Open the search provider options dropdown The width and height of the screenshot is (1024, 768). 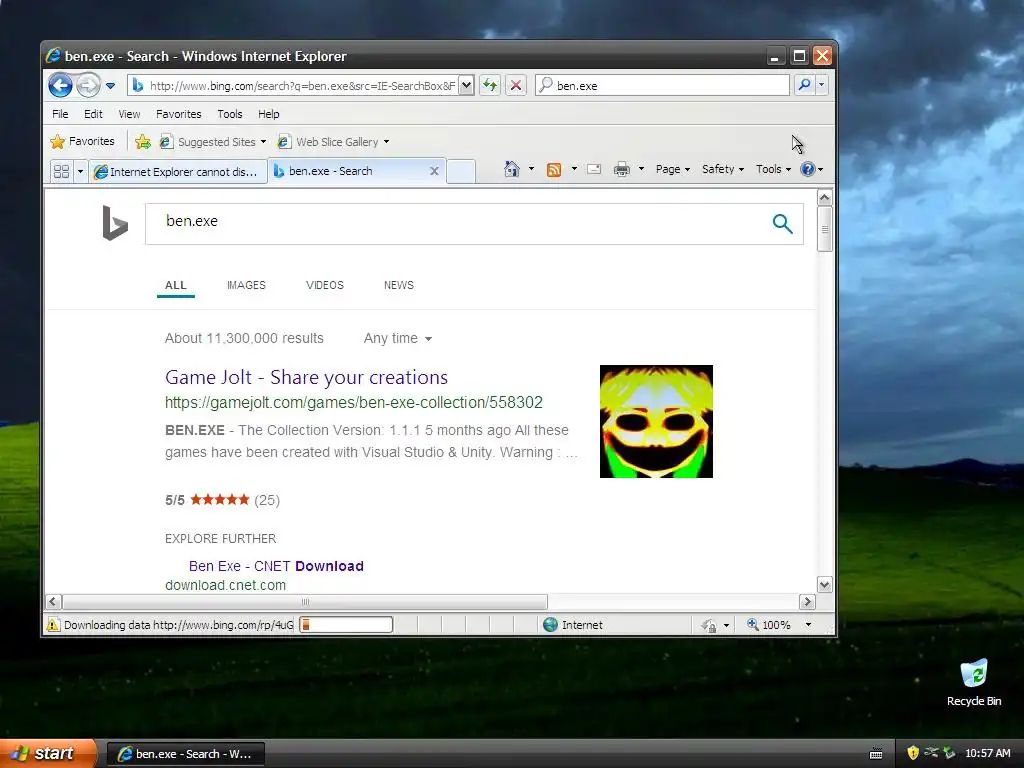822,85
